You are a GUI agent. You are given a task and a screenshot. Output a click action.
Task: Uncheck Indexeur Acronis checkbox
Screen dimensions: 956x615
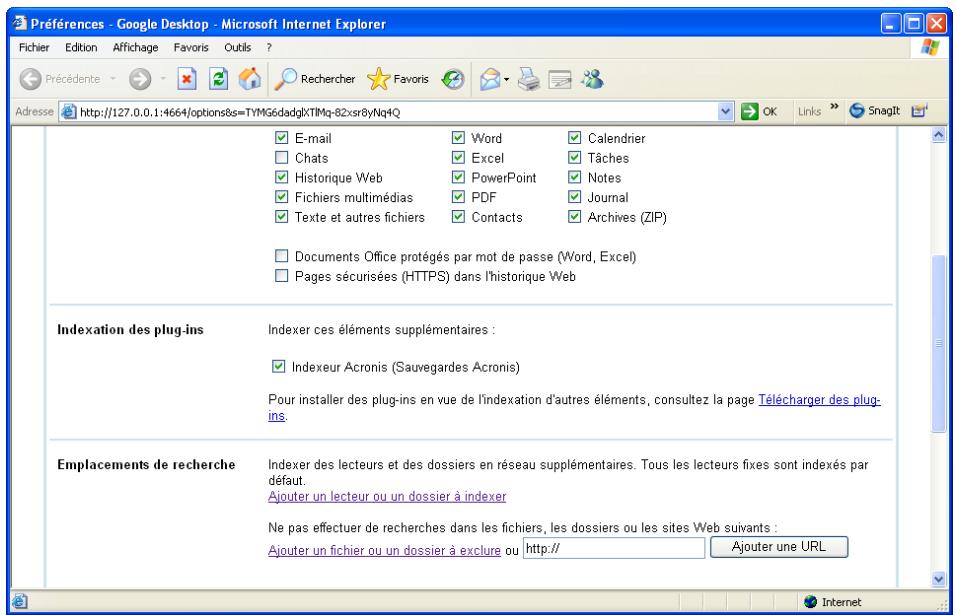tap(278, 366)
